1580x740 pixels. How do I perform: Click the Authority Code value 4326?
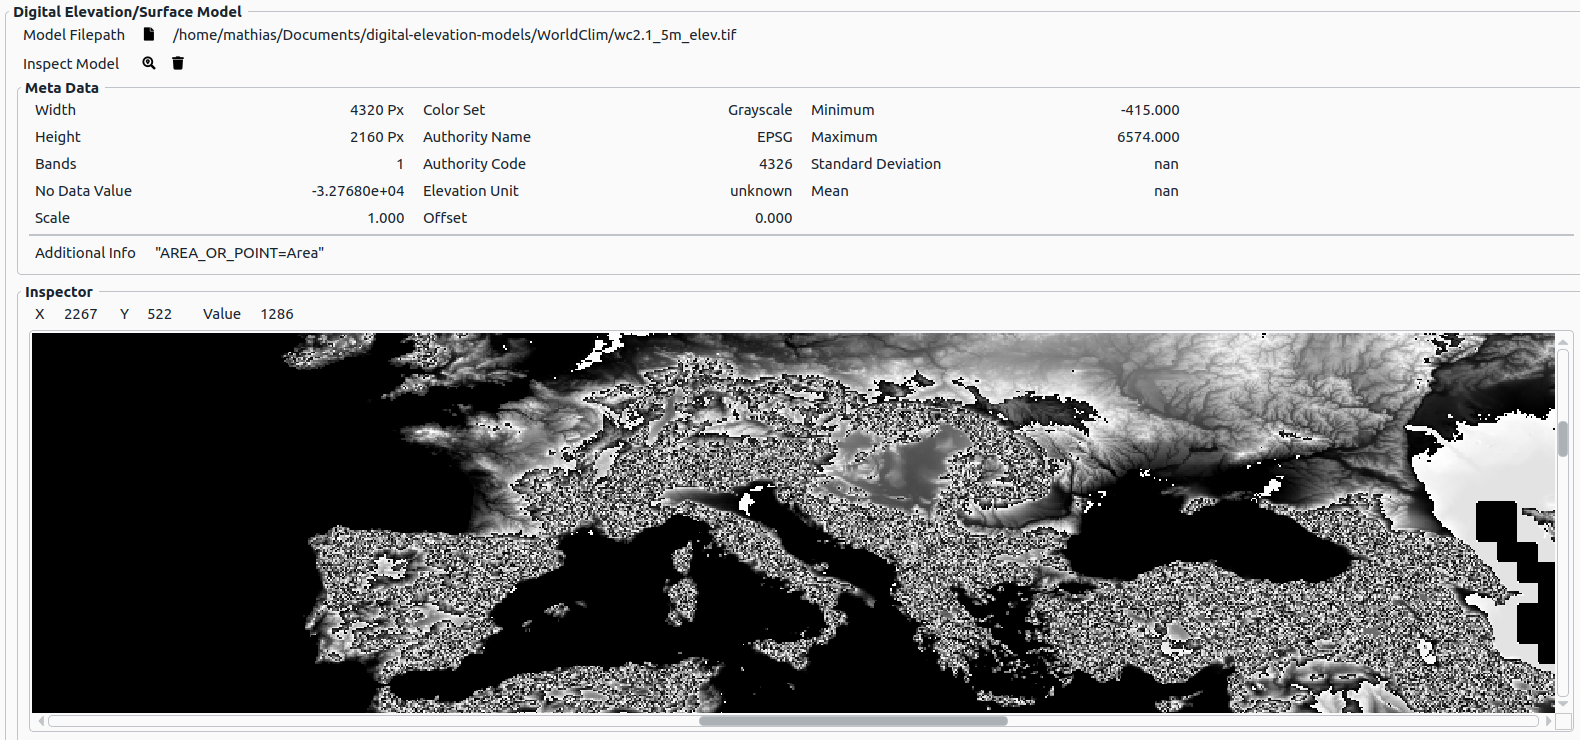click(x=775, y=164)
